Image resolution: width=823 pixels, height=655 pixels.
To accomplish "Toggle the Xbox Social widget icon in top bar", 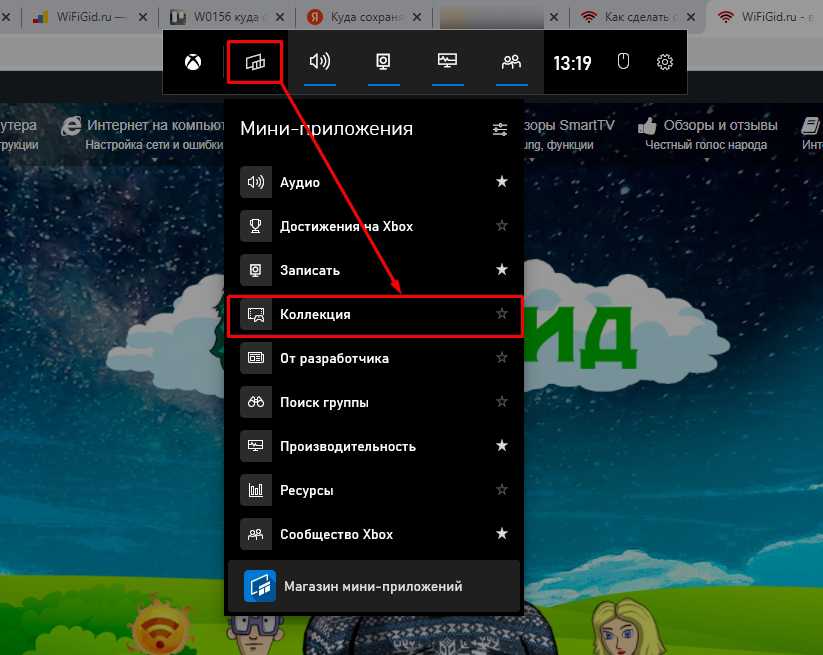I will click(x=511, y=62).
